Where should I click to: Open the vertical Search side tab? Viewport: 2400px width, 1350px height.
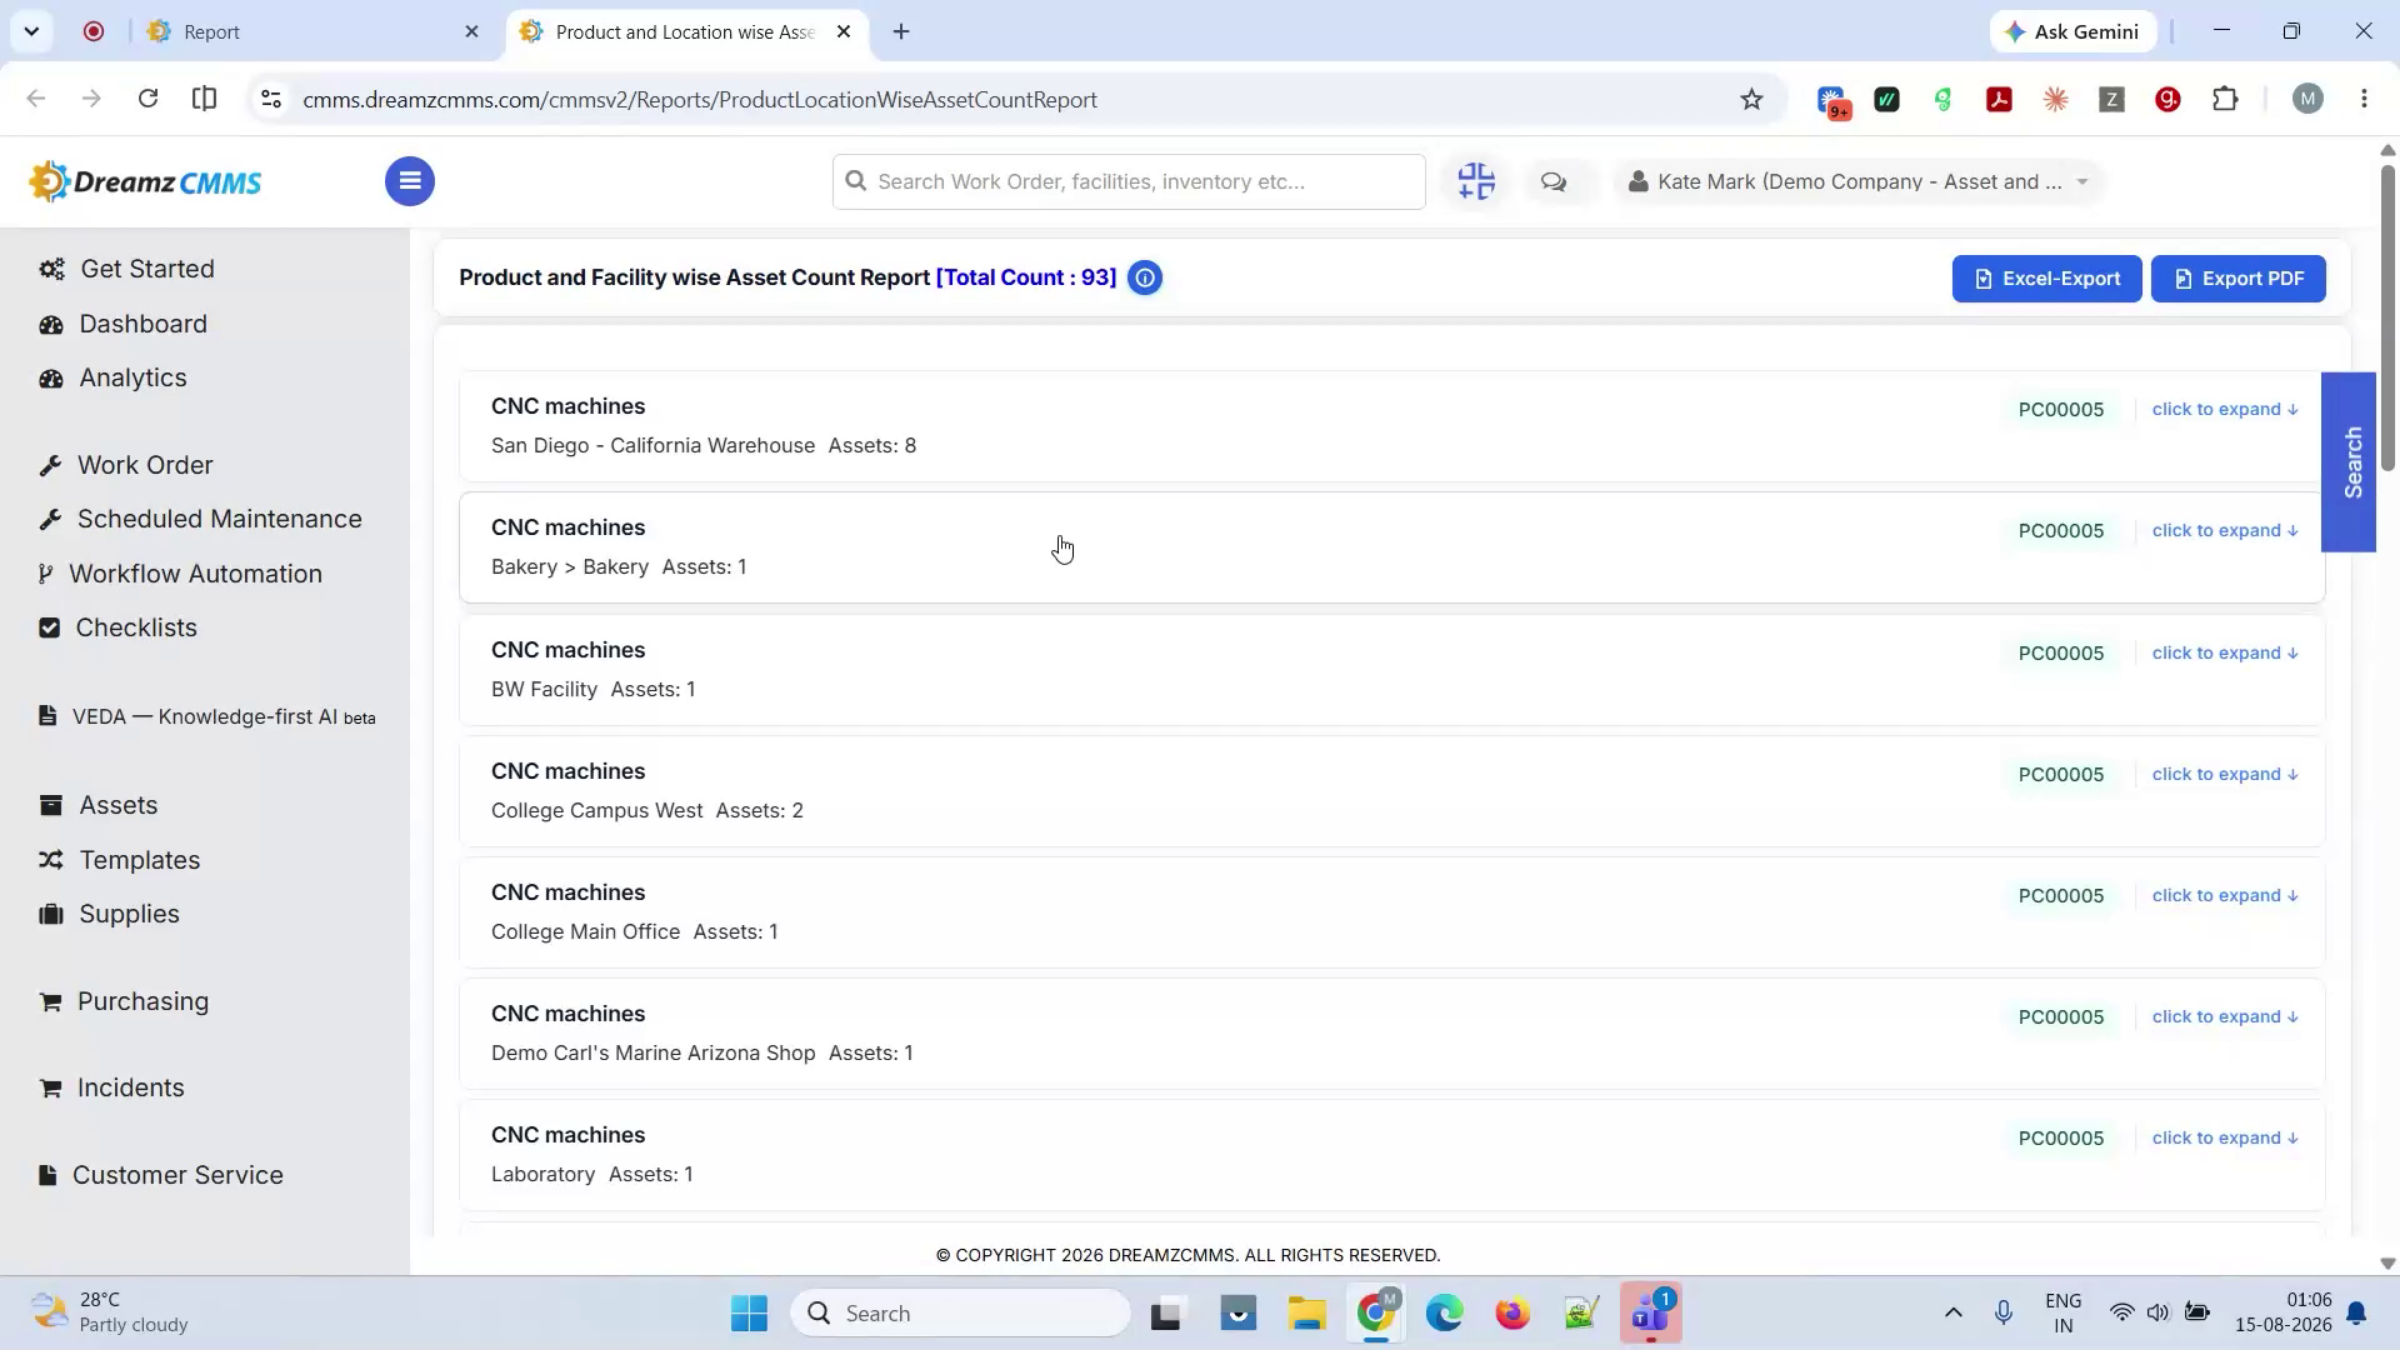tap(2348, 462)
